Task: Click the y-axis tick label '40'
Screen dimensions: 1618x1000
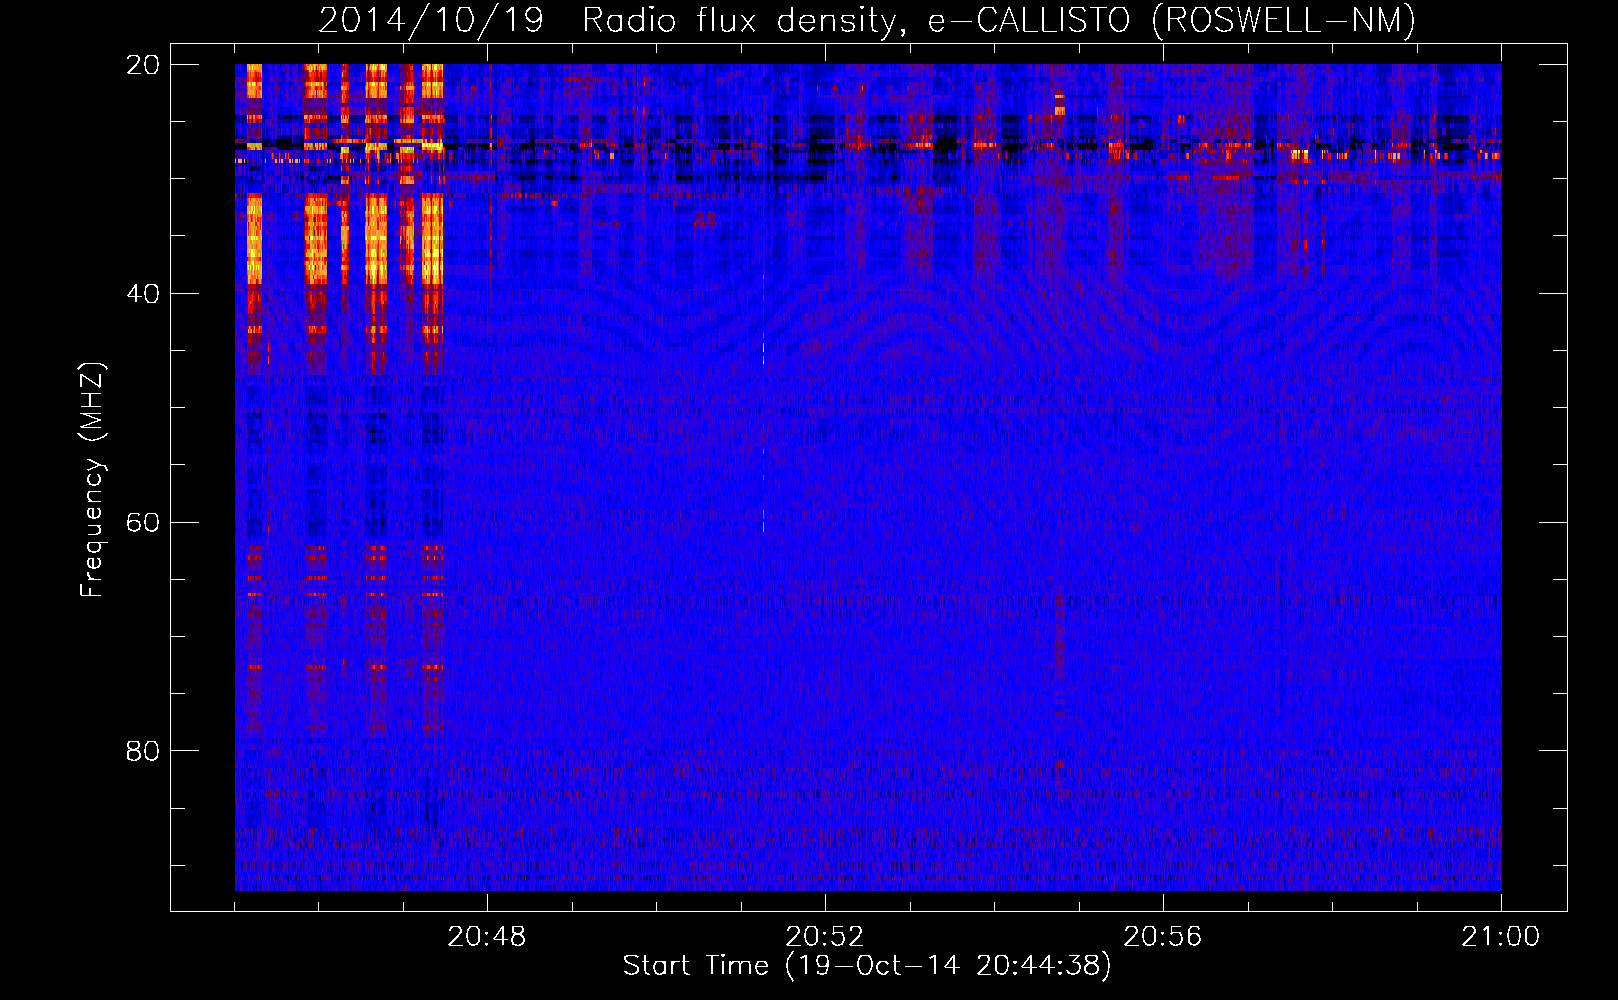Action: (142, 294)
